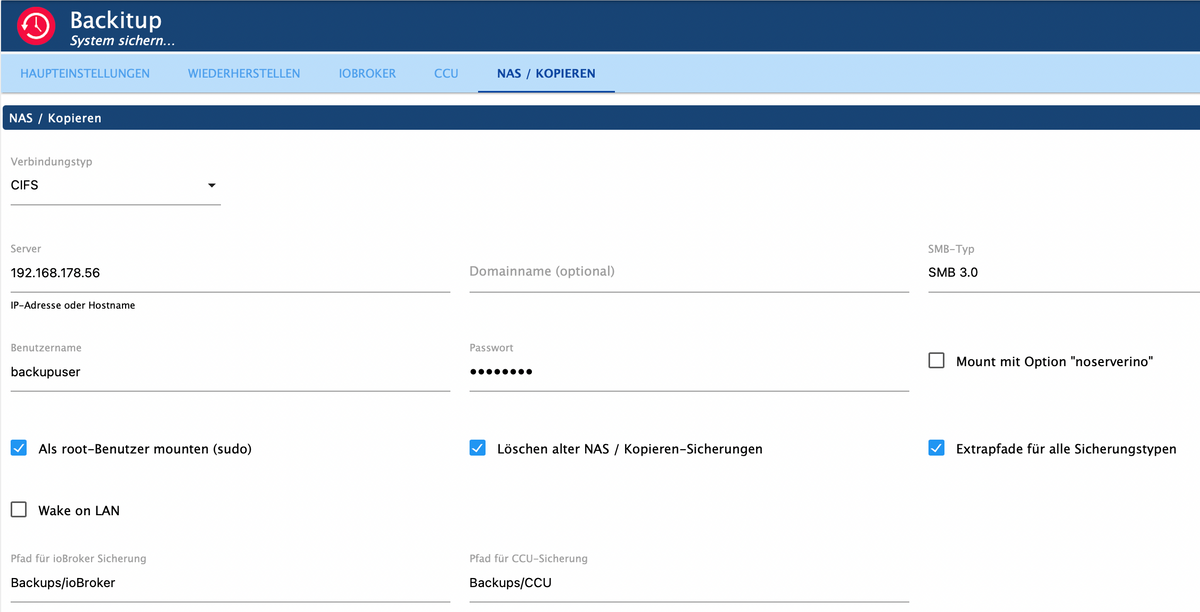Open the ioBroker tab
1200x612 pixels.
[x=367, y=74]
